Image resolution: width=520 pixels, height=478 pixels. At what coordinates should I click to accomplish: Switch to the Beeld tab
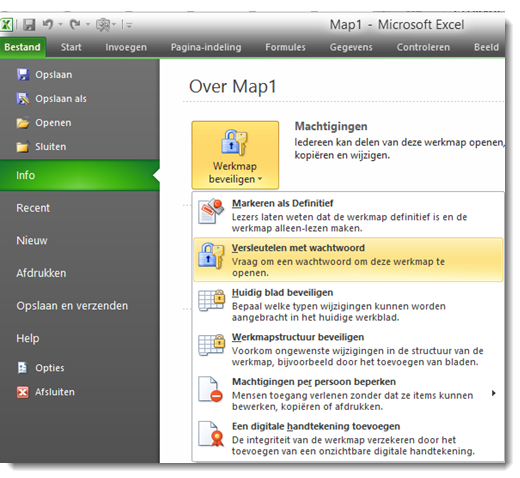coord(487,47)
